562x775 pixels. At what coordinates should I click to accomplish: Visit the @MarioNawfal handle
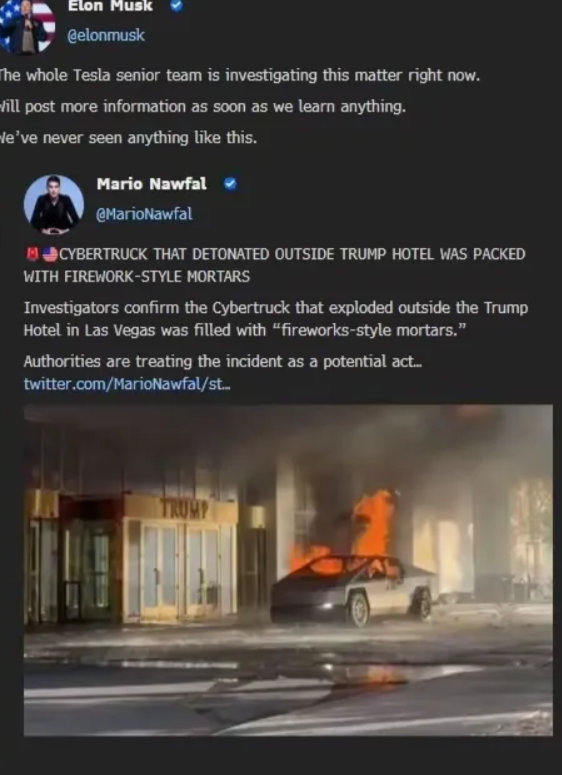(144, 215)
